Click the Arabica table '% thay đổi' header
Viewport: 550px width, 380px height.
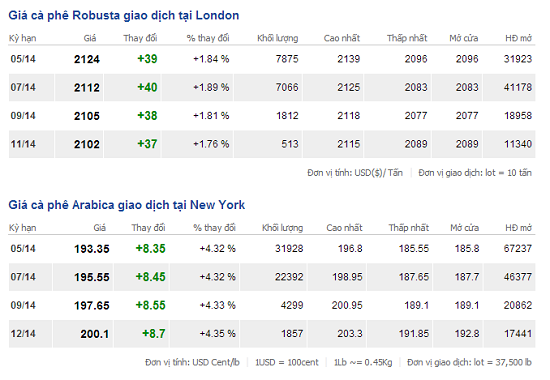click(x=214, y=228)
